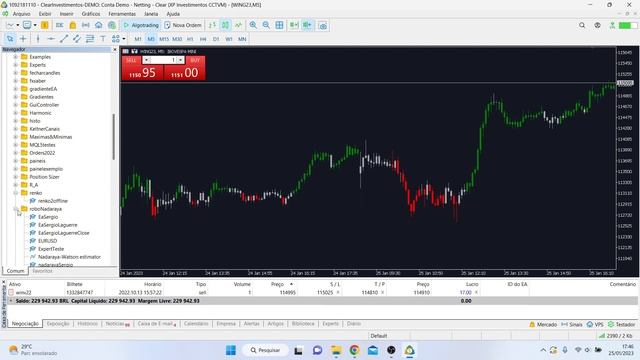The height and width of the screenshot is (360, 640).
Task: Click the MQL5 globe toolbar icon
Action: pos(112,25)
